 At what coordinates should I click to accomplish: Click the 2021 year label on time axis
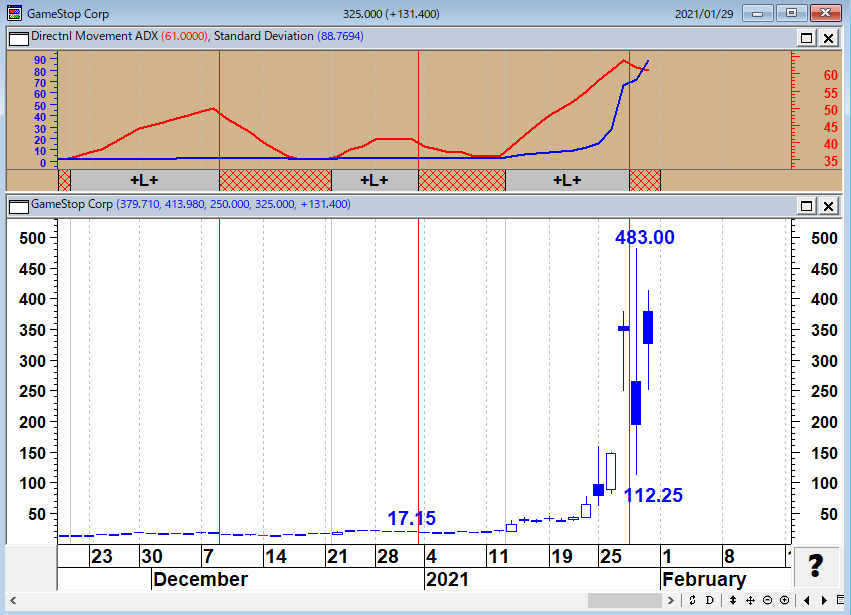tap(447, 579)
